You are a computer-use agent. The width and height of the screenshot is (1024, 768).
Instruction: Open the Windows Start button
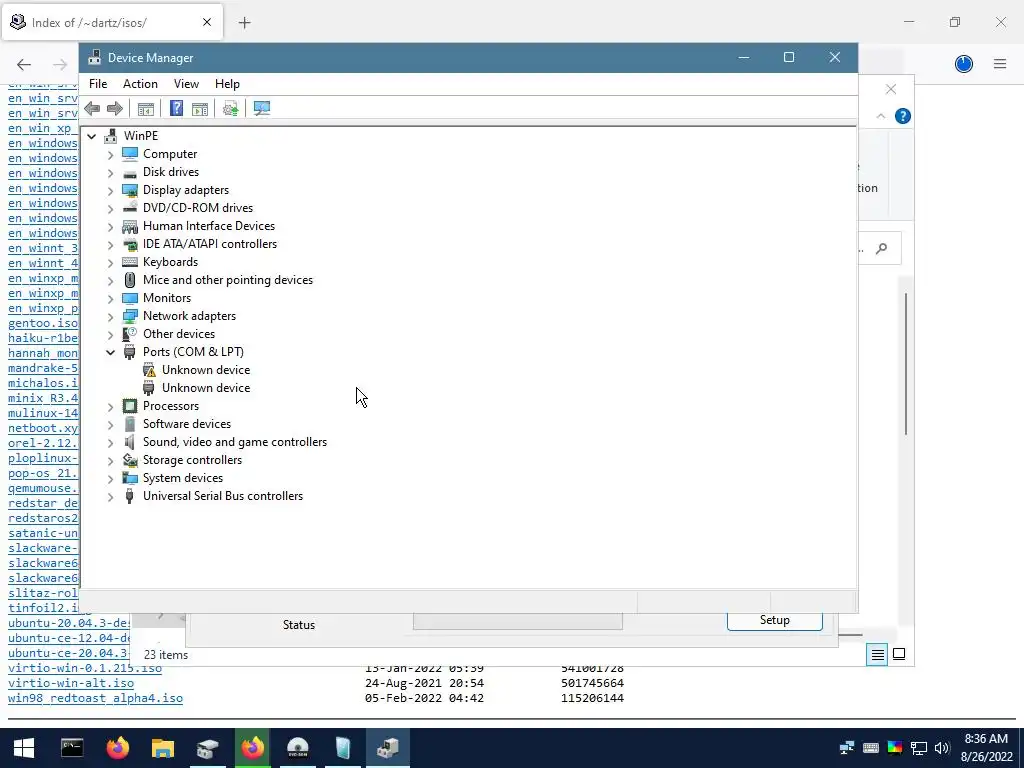point(24,748)
